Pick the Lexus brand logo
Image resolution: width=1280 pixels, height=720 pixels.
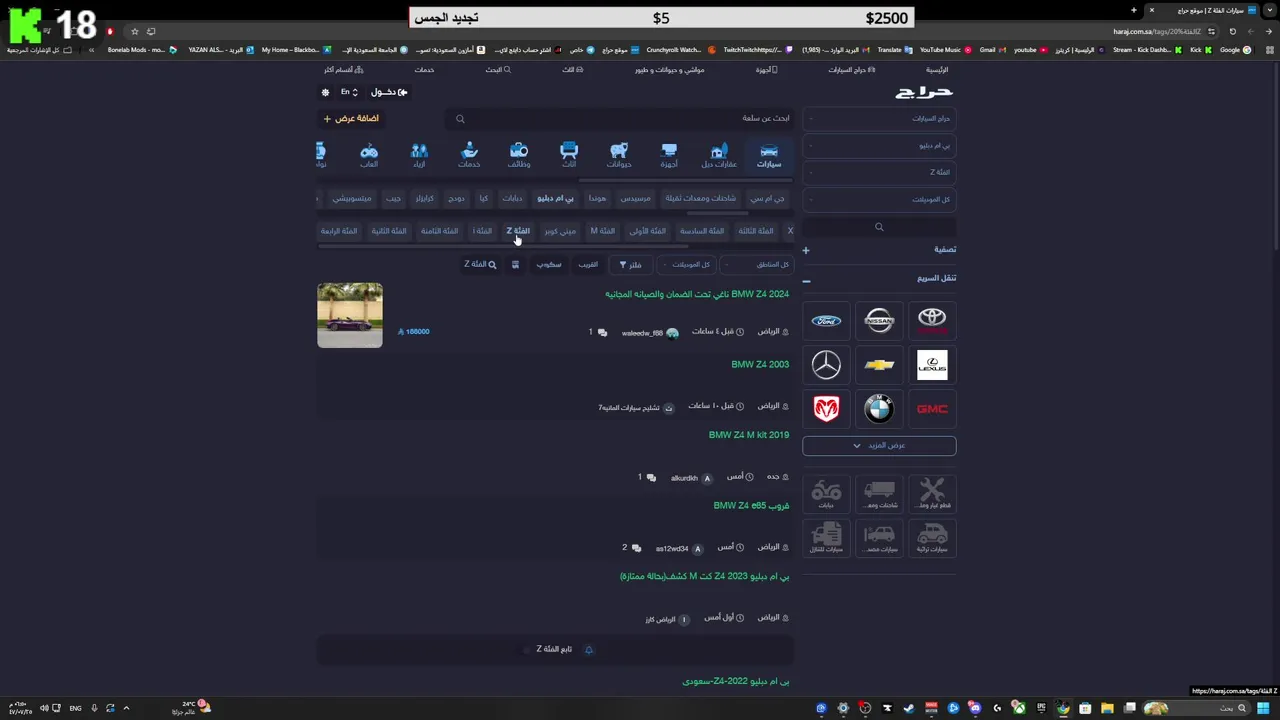click(932, 365)
